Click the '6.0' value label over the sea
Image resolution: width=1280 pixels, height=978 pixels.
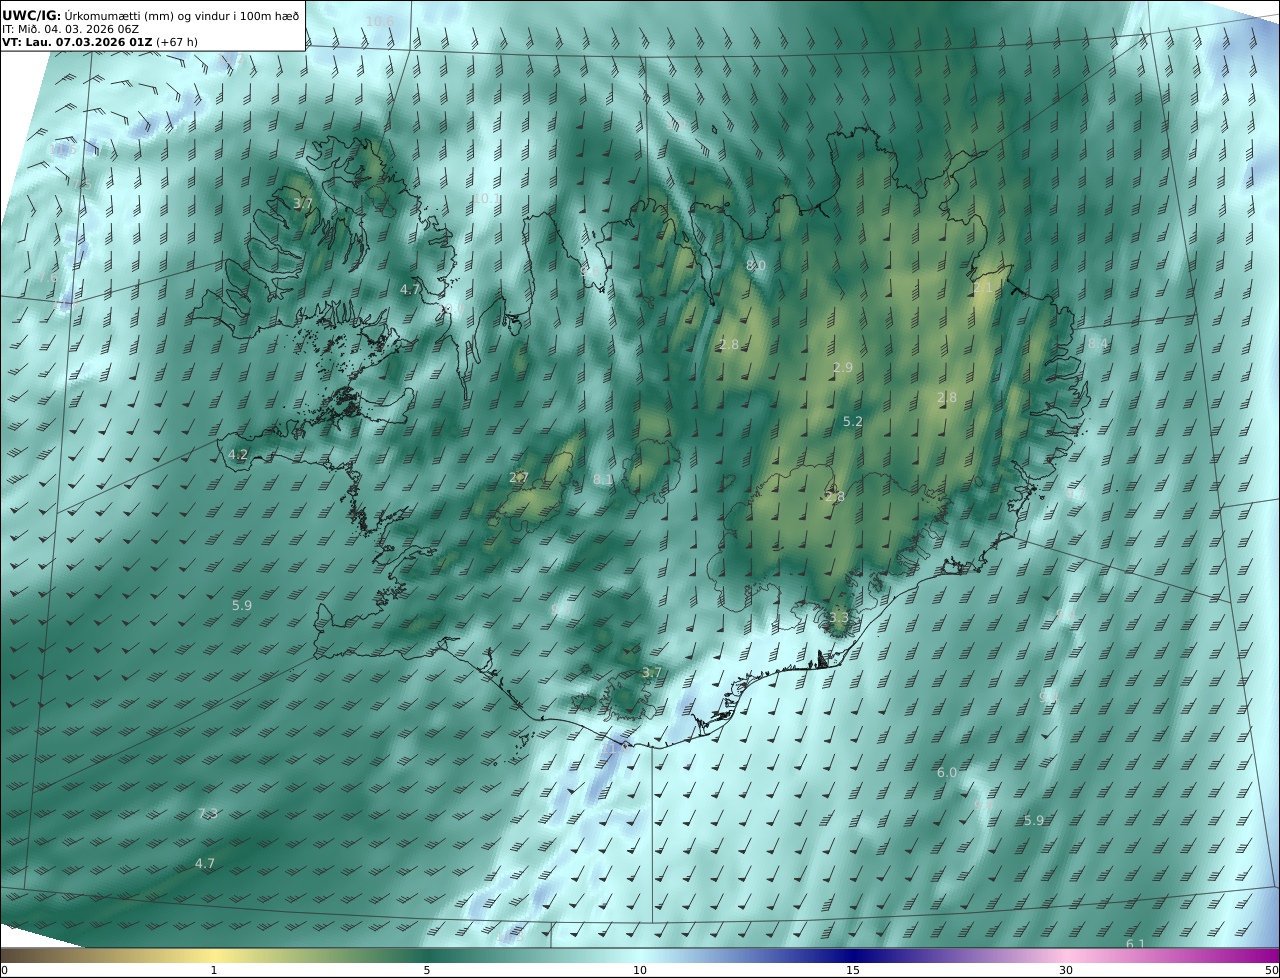947,773
